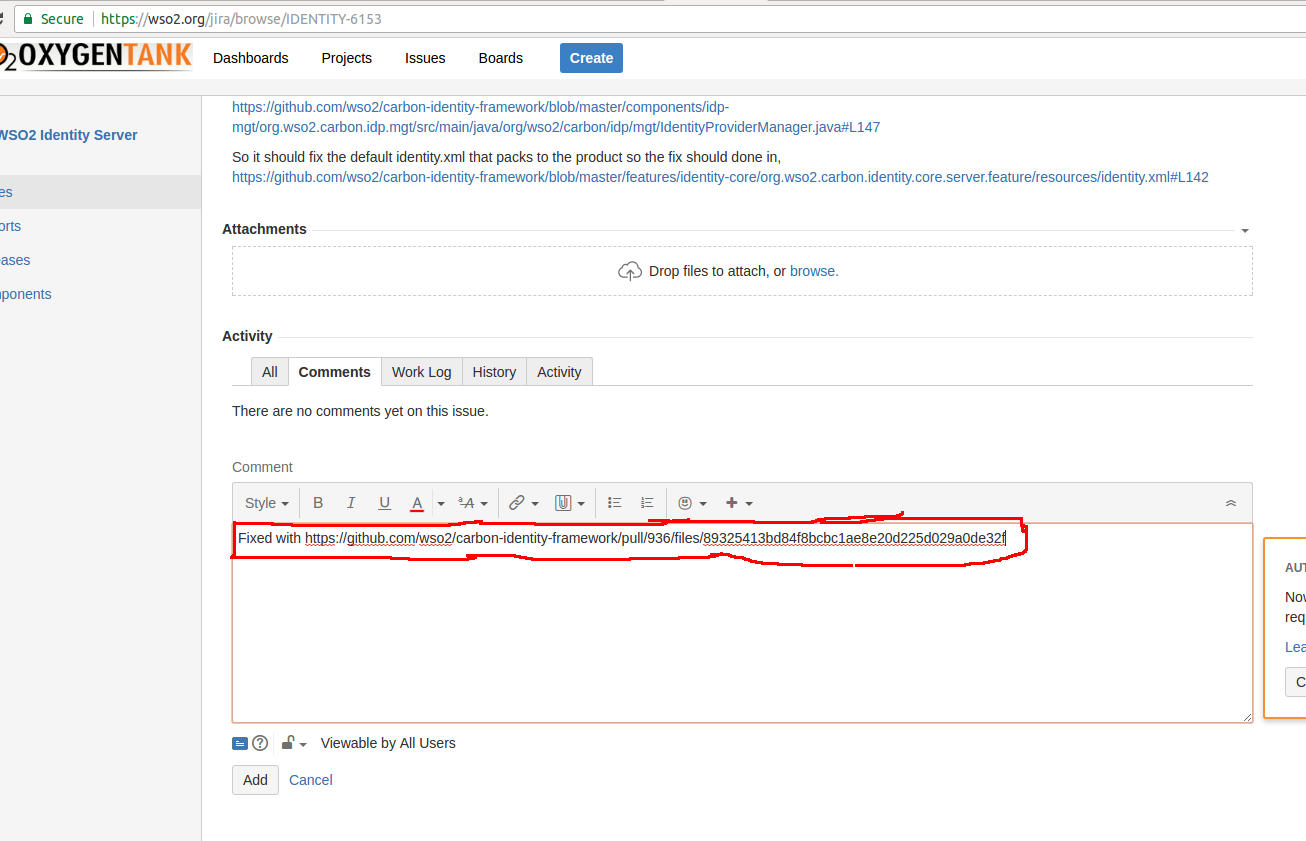
Task: Switch to the All activity tab
Action: point(270,372)
